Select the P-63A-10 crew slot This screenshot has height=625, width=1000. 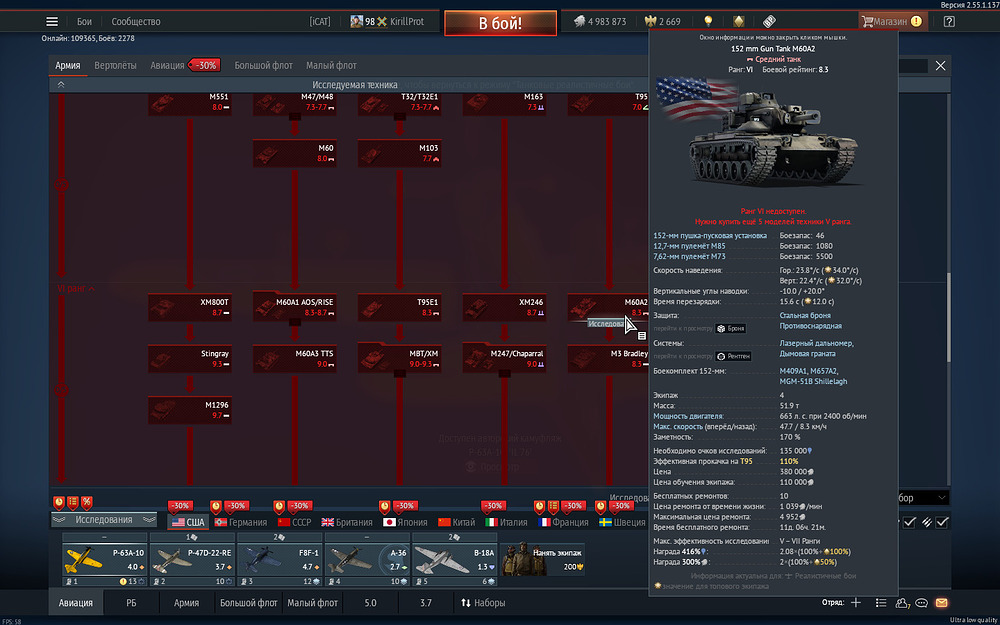pos(105,559)
